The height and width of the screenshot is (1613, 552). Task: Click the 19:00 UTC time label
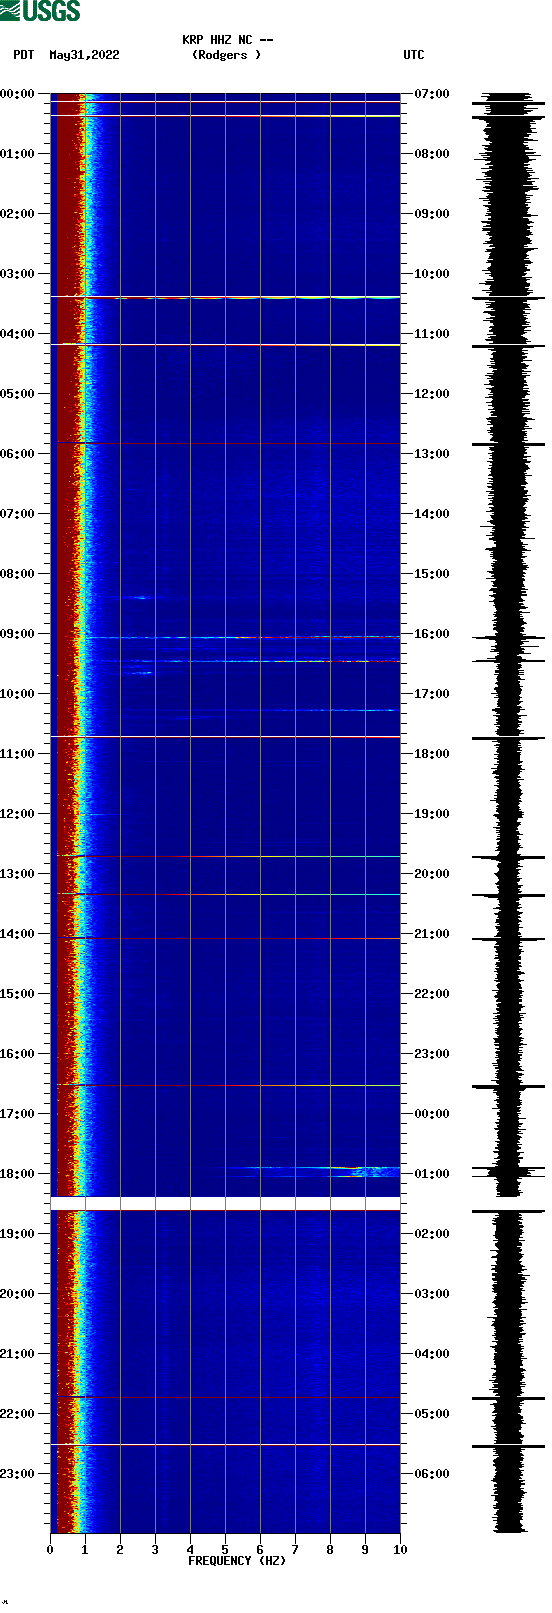432,814
